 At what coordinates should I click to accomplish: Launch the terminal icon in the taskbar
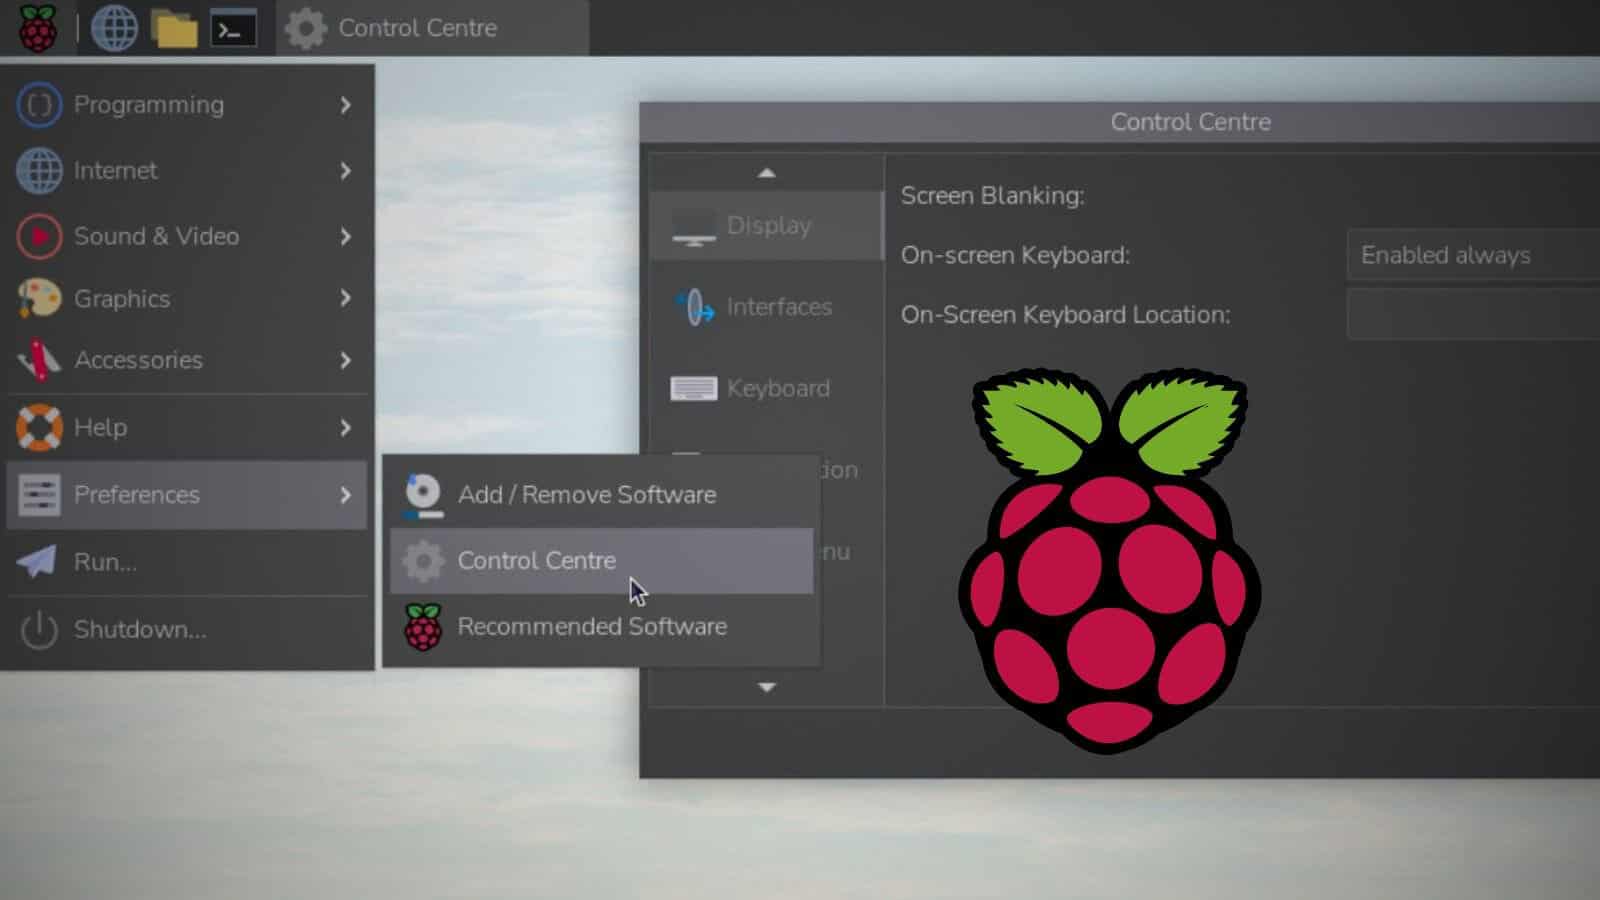[x=233, y=29]
